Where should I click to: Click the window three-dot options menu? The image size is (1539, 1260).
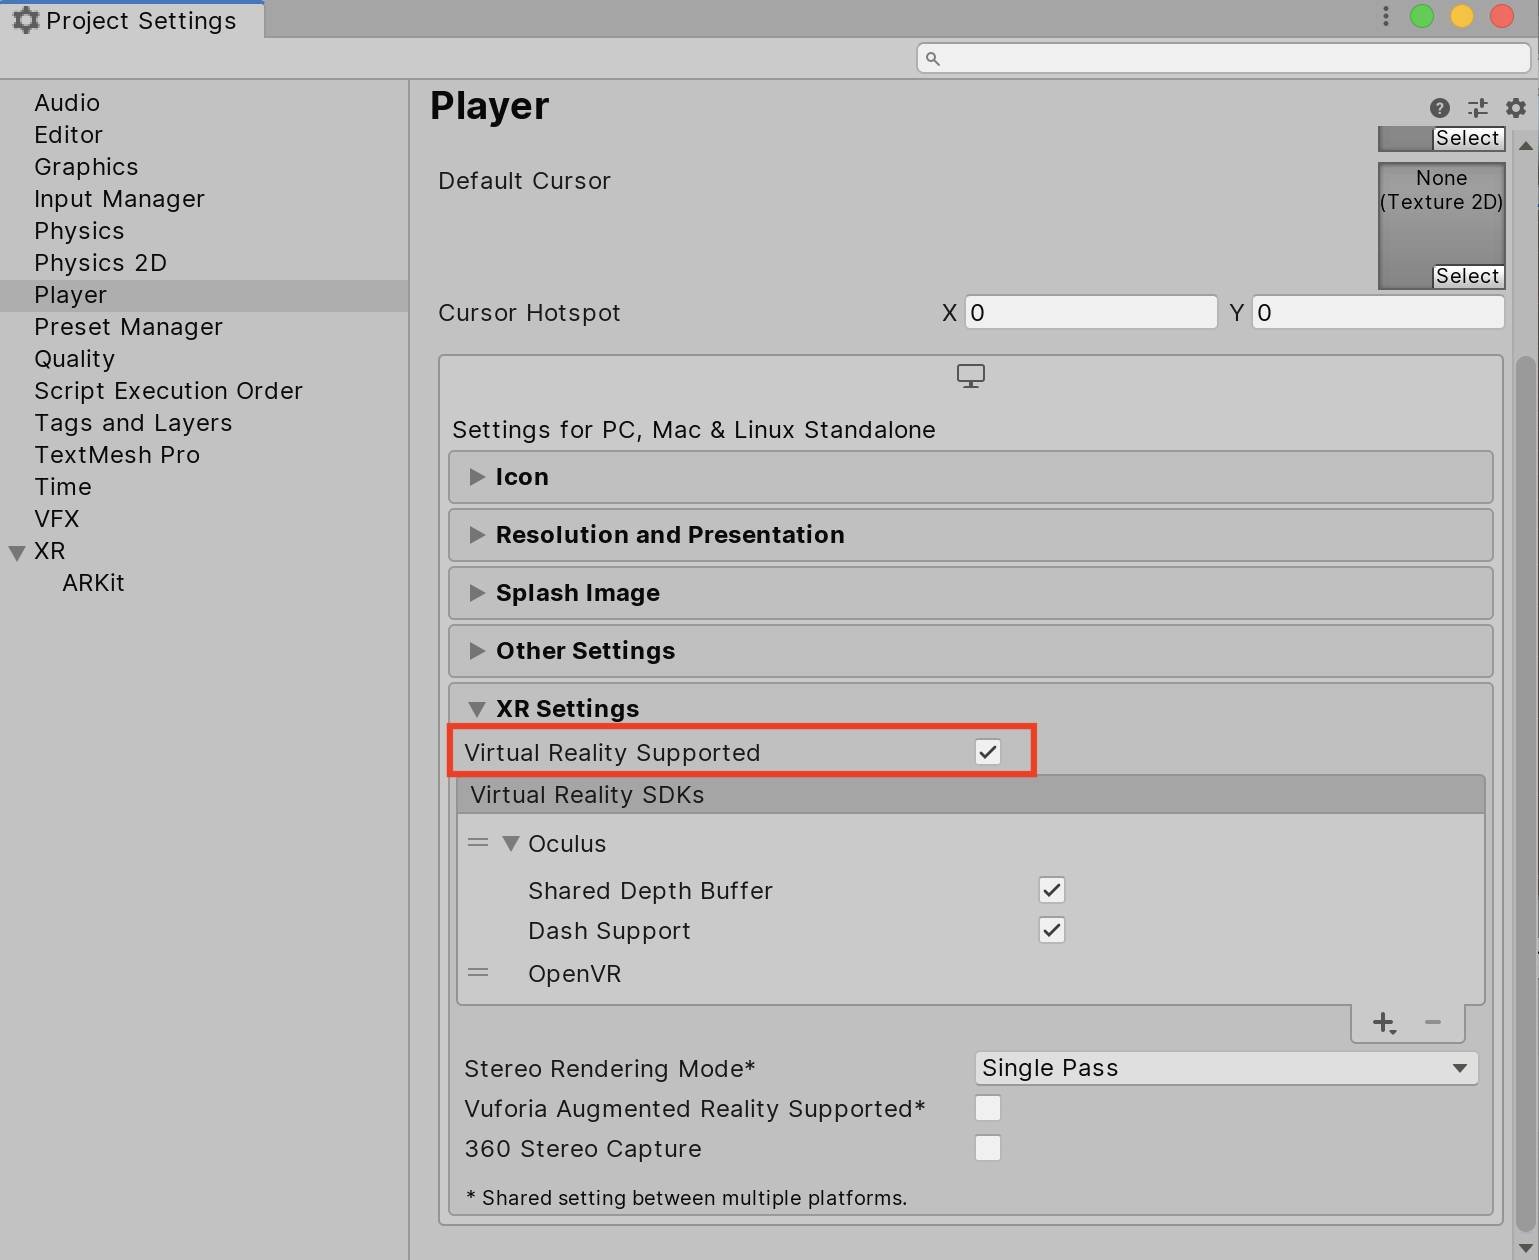1385,16
